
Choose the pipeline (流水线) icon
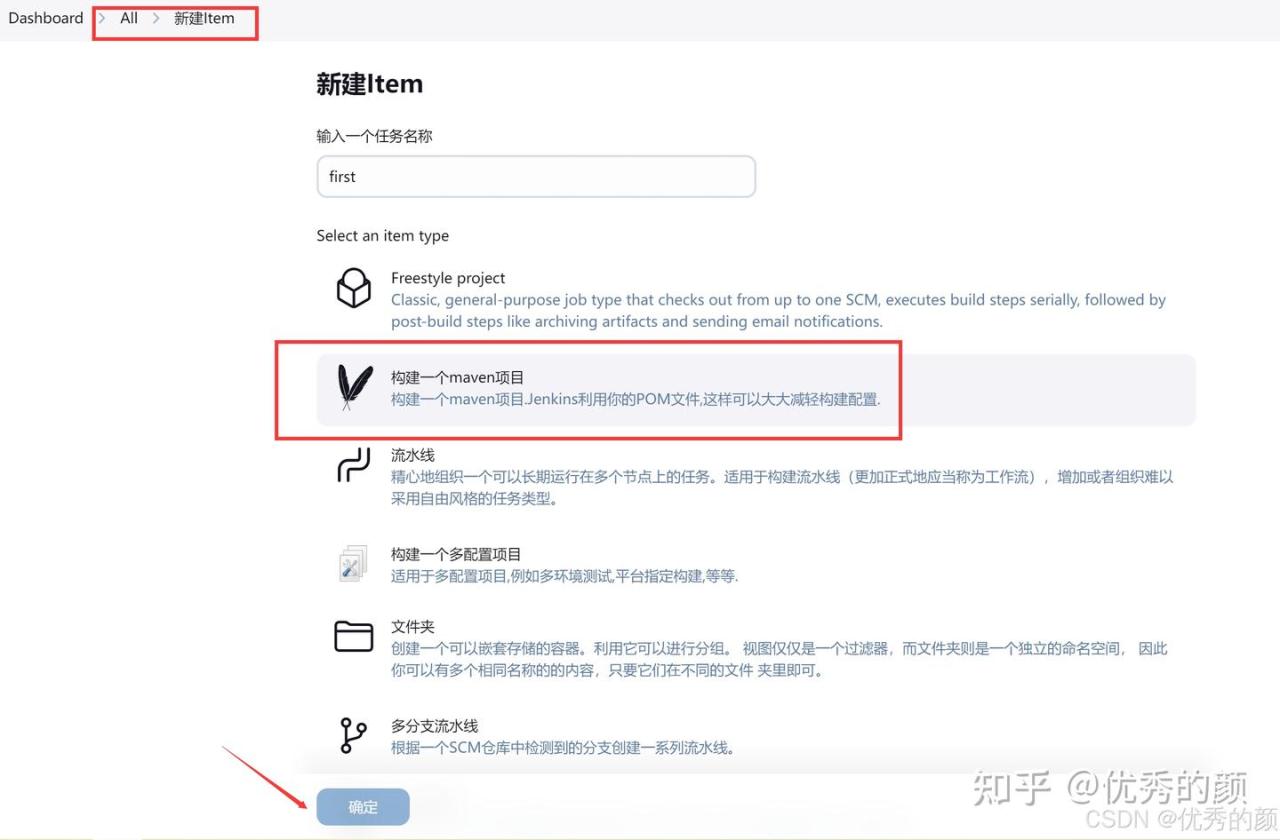(354, 465)
